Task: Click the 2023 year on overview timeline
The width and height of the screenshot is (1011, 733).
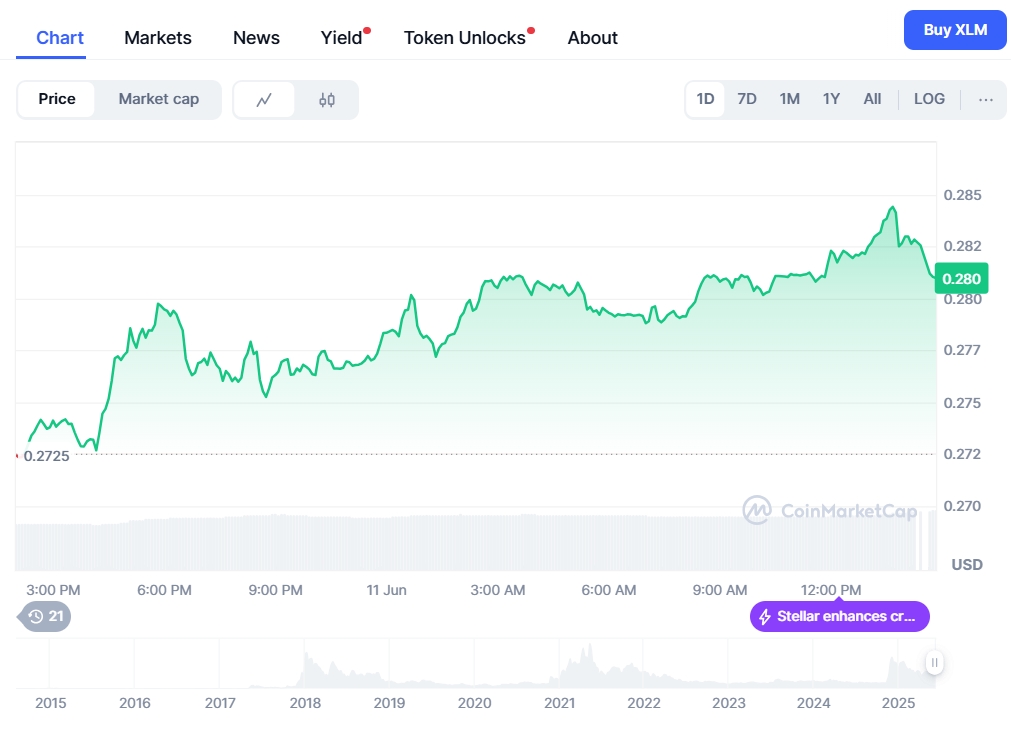Action: 729,703
